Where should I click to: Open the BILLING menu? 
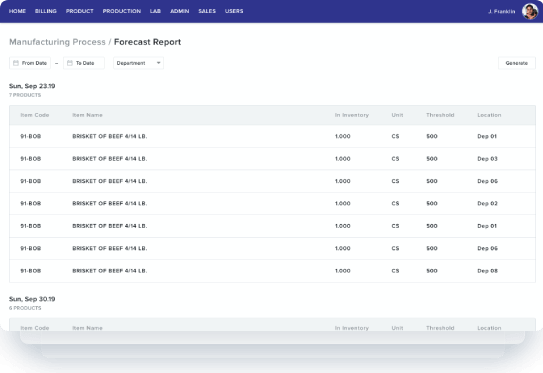(x=46, y=11)
